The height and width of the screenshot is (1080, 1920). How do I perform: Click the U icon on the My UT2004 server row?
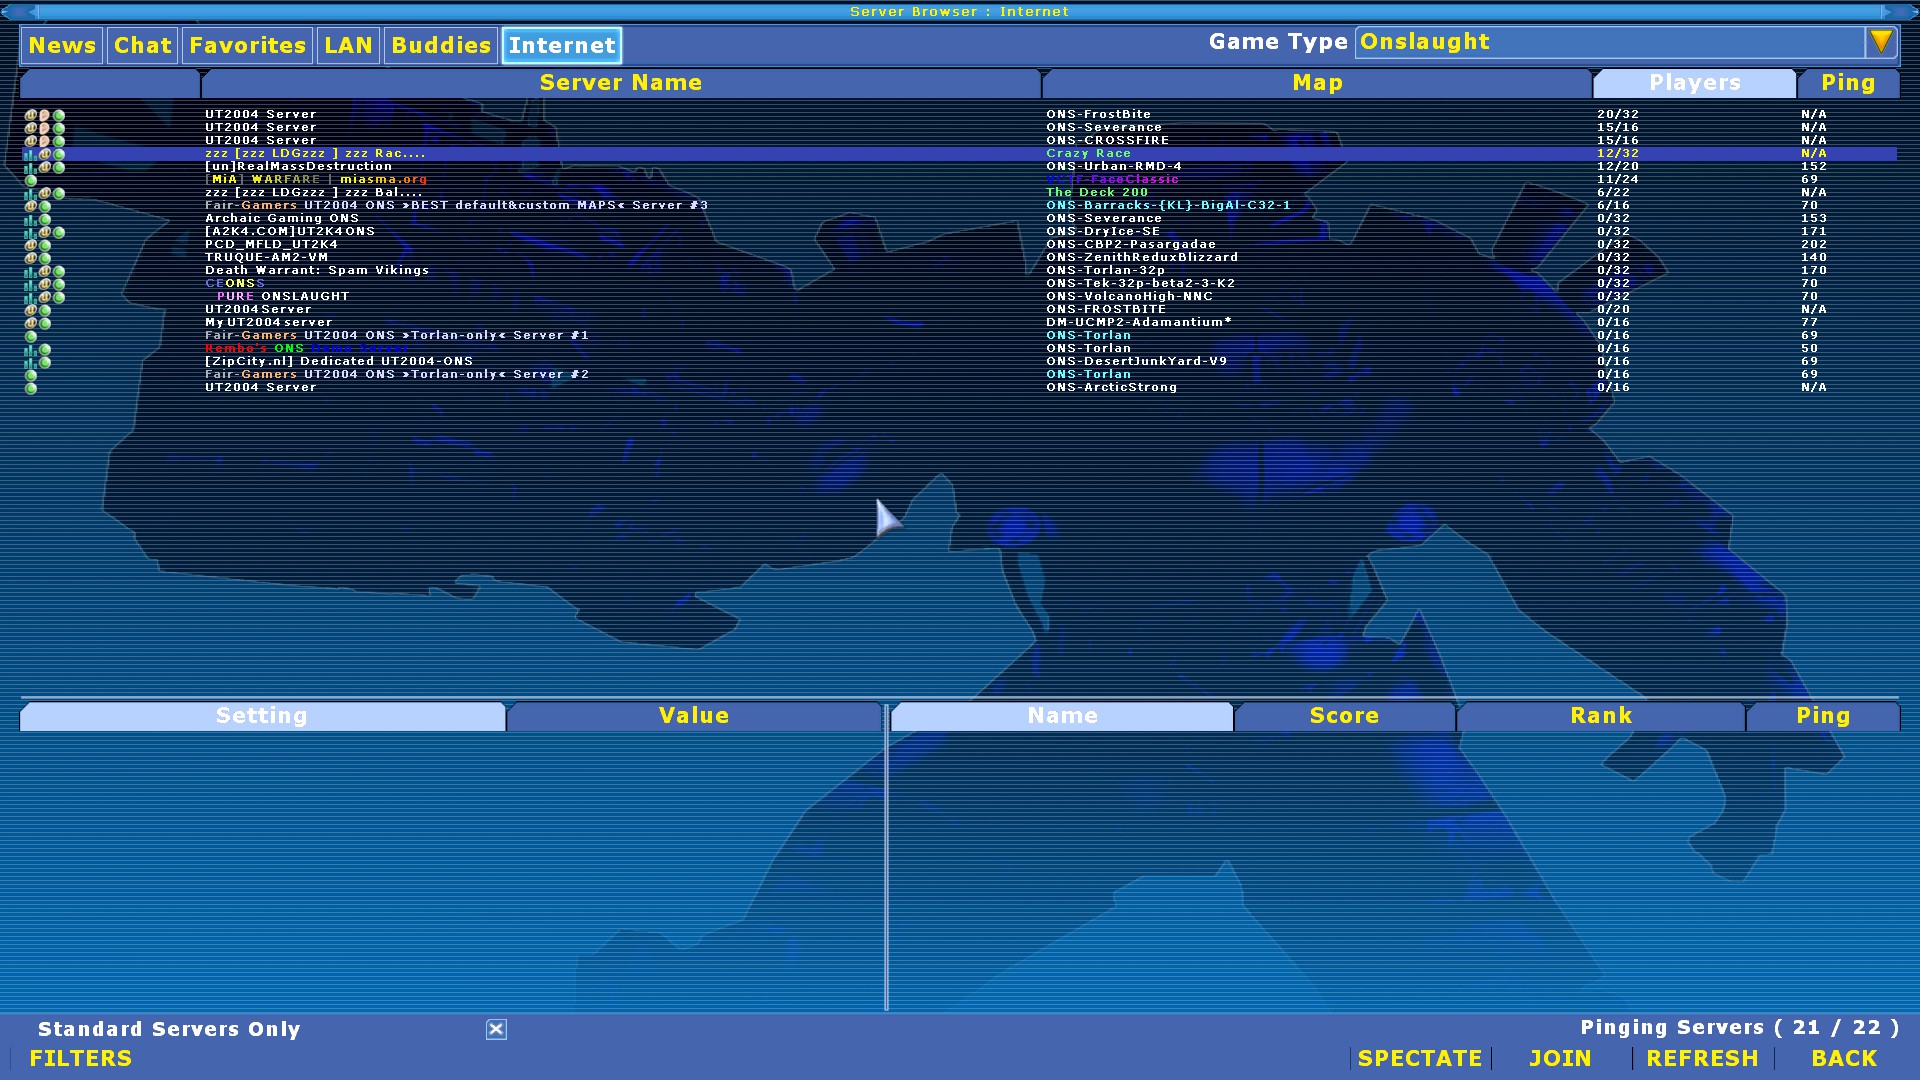(30, 323)
